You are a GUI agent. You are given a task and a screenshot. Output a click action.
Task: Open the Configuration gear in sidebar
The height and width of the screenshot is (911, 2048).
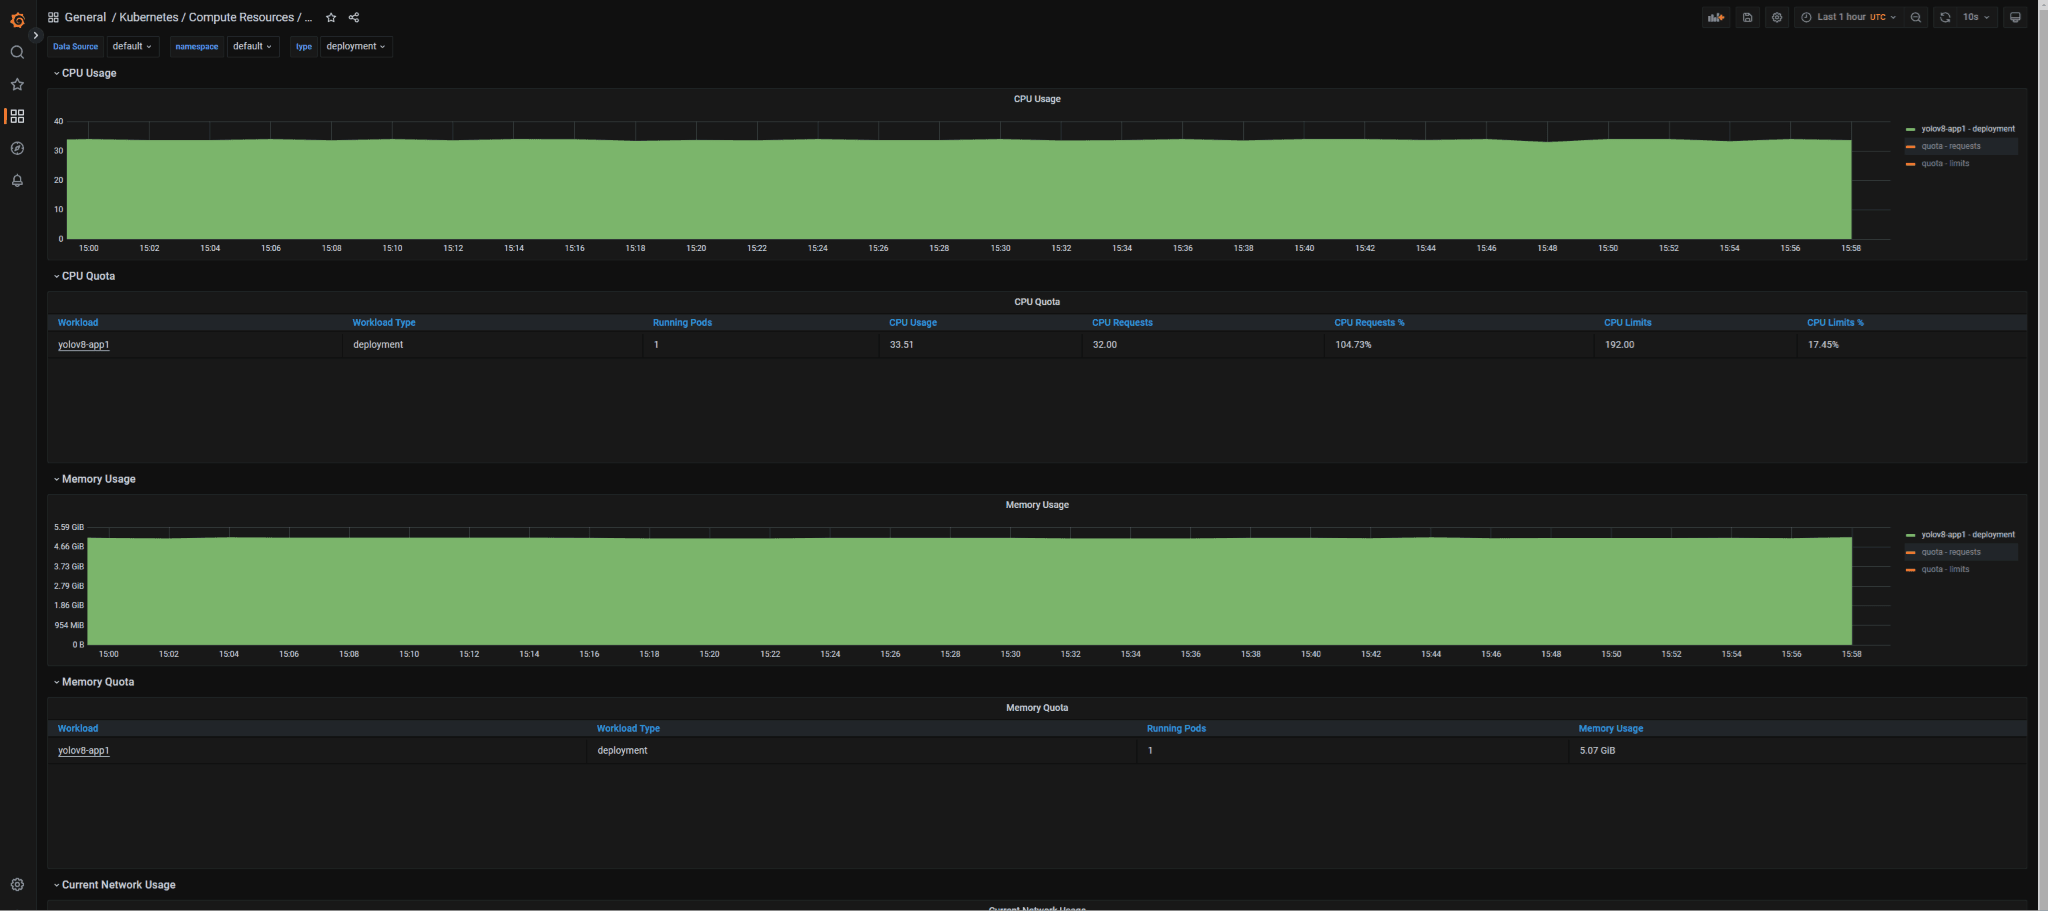(17, 884)
